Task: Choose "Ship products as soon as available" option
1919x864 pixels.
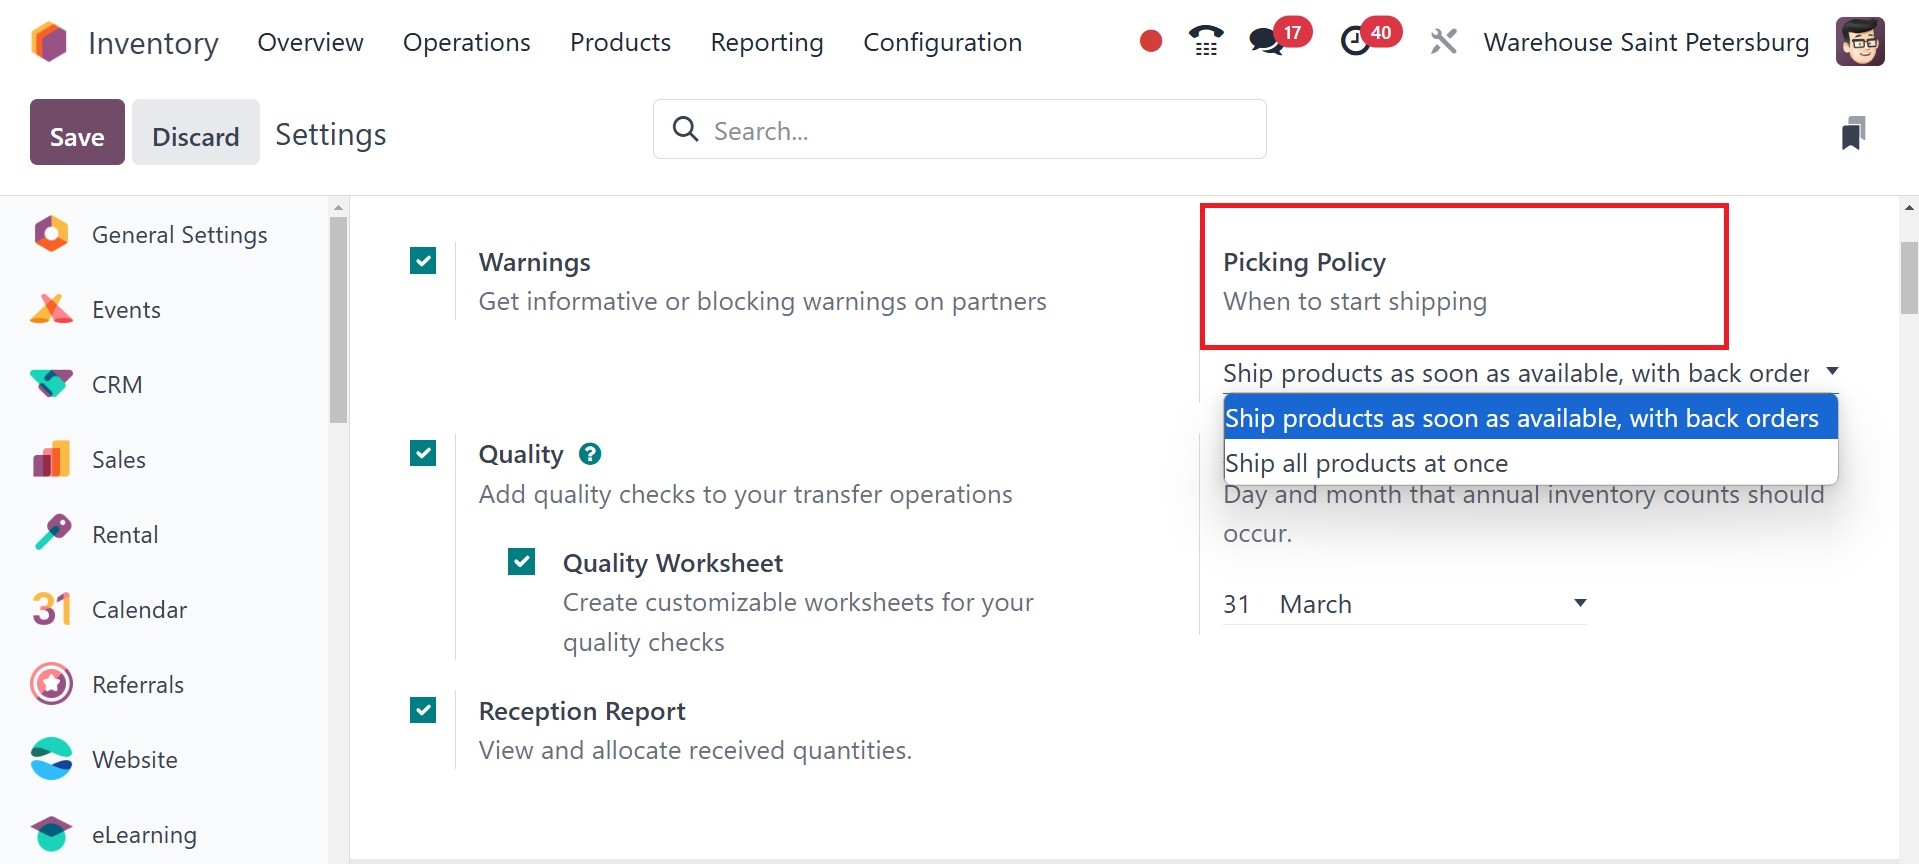Action: pyautogui.click(x=1521, y=418)
